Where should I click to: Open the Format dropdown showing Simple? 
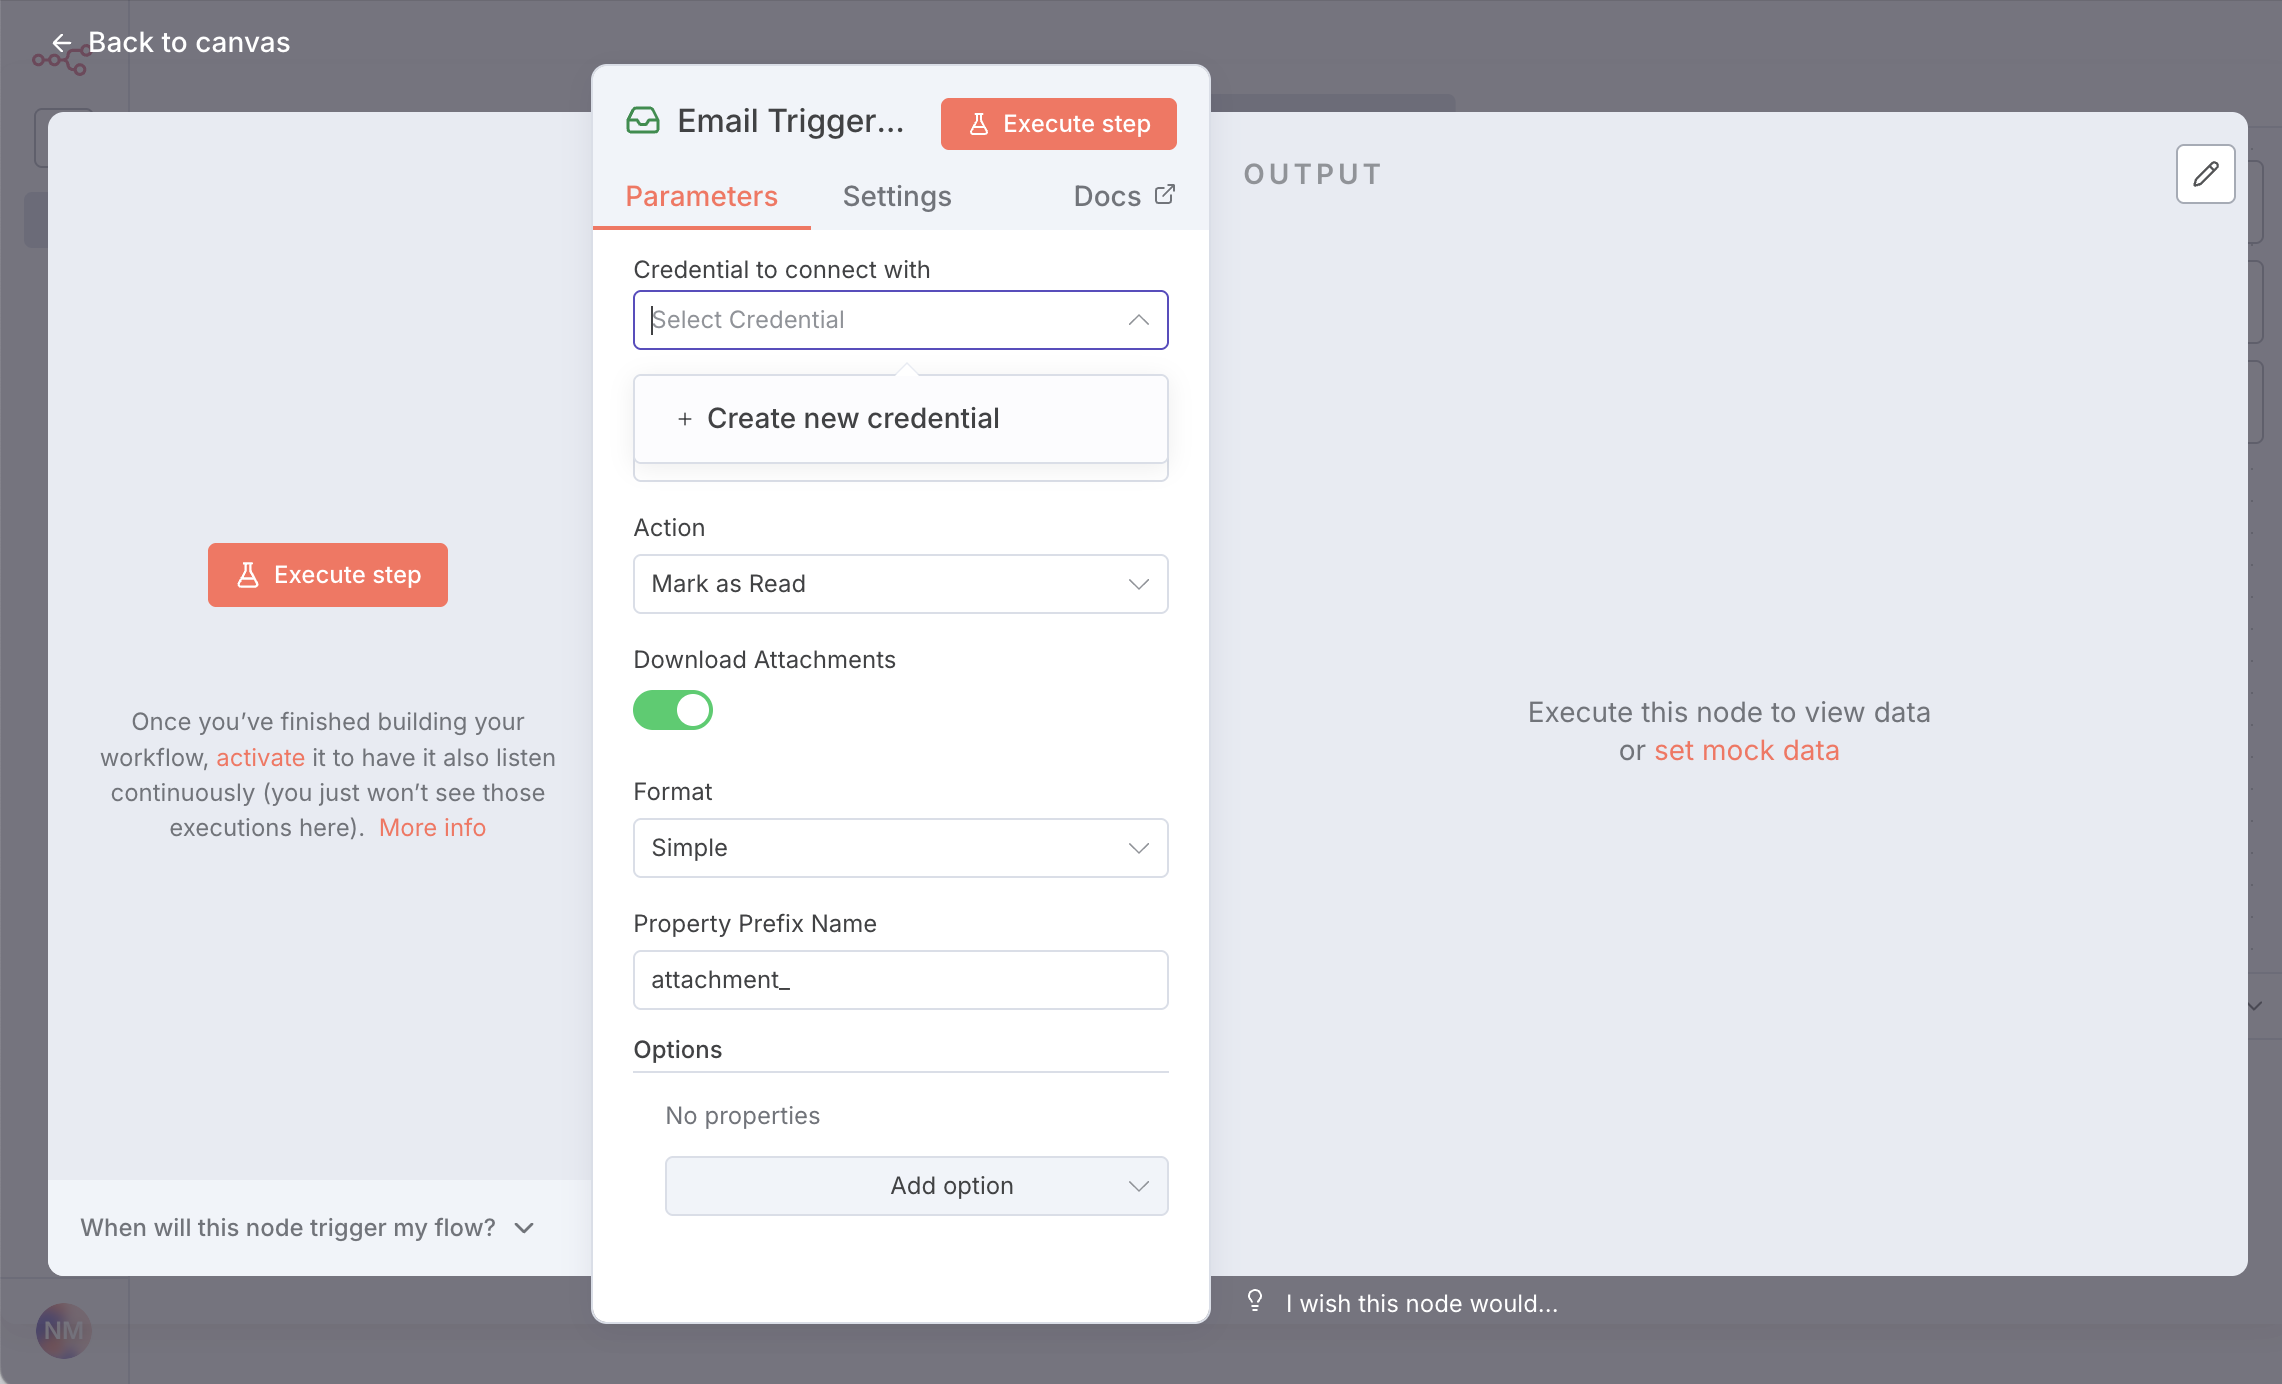point(900,848)
